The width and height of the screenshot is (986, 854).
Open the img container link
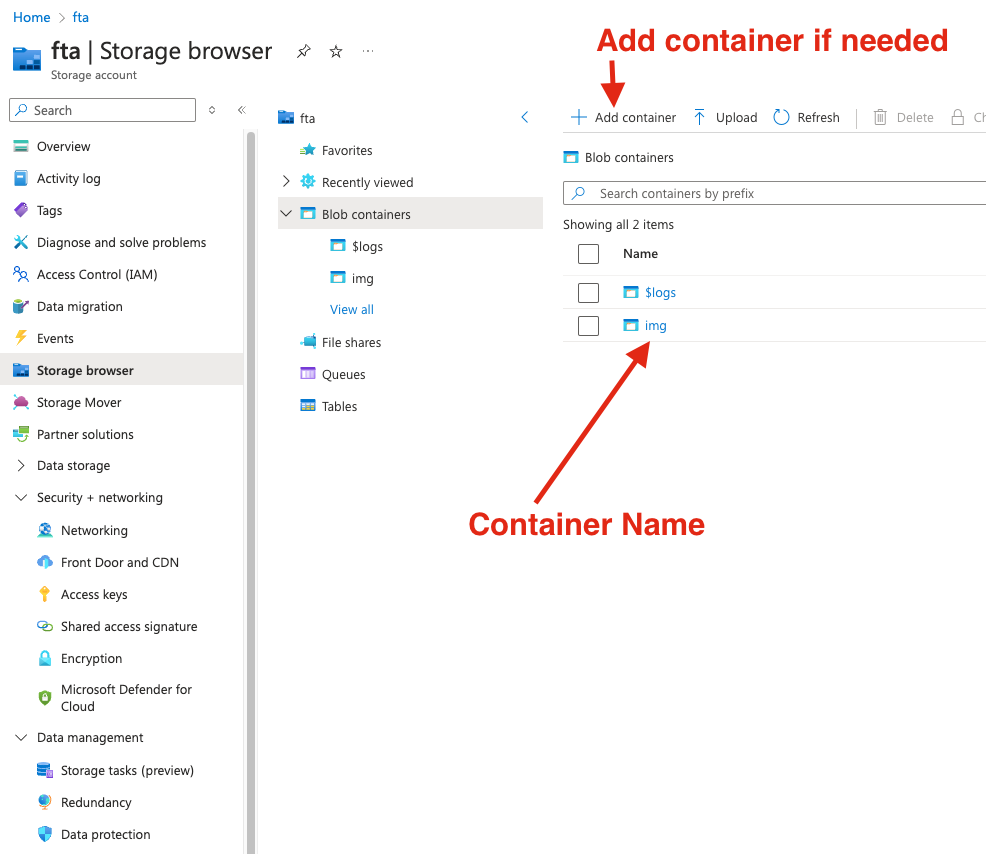tap(655, 326)
